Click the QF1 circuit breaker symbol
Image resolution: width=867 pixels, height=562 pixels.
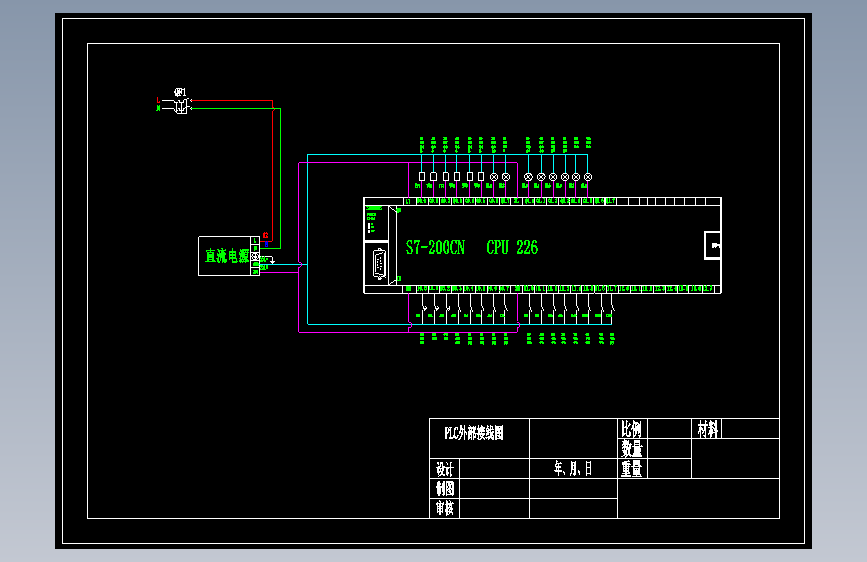pyautogui.click(x=181, y=105)
